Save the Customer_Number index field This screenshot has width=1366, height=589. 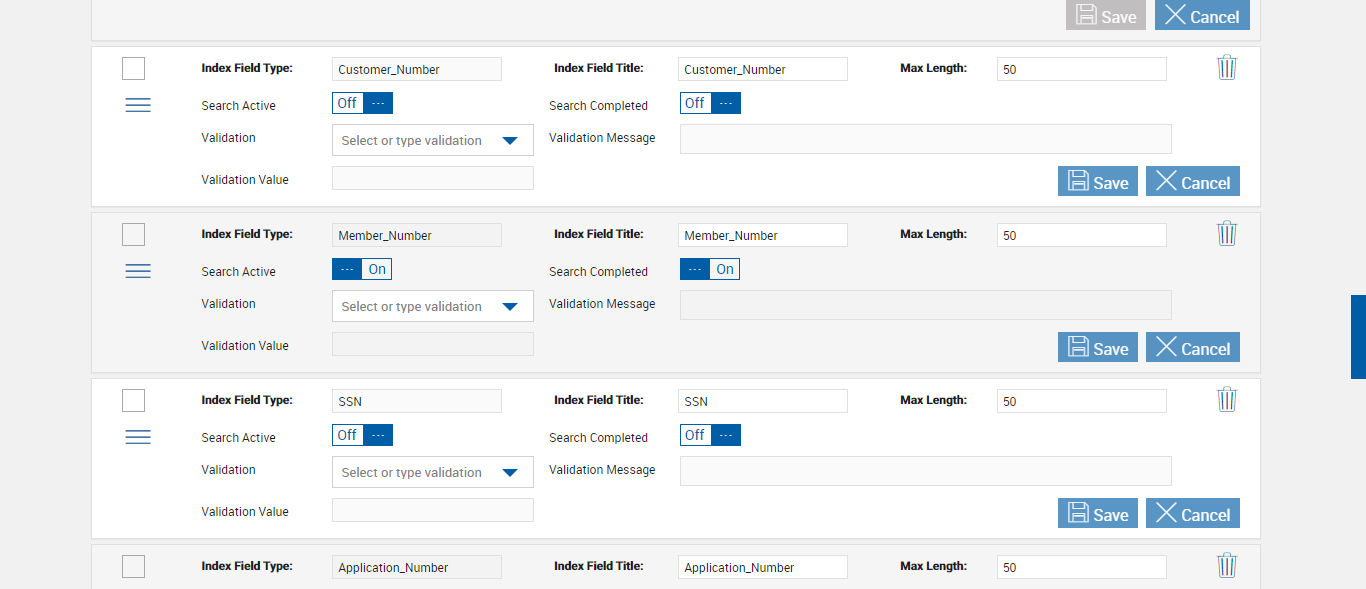pyautogui.click(x=1097, y=181)
